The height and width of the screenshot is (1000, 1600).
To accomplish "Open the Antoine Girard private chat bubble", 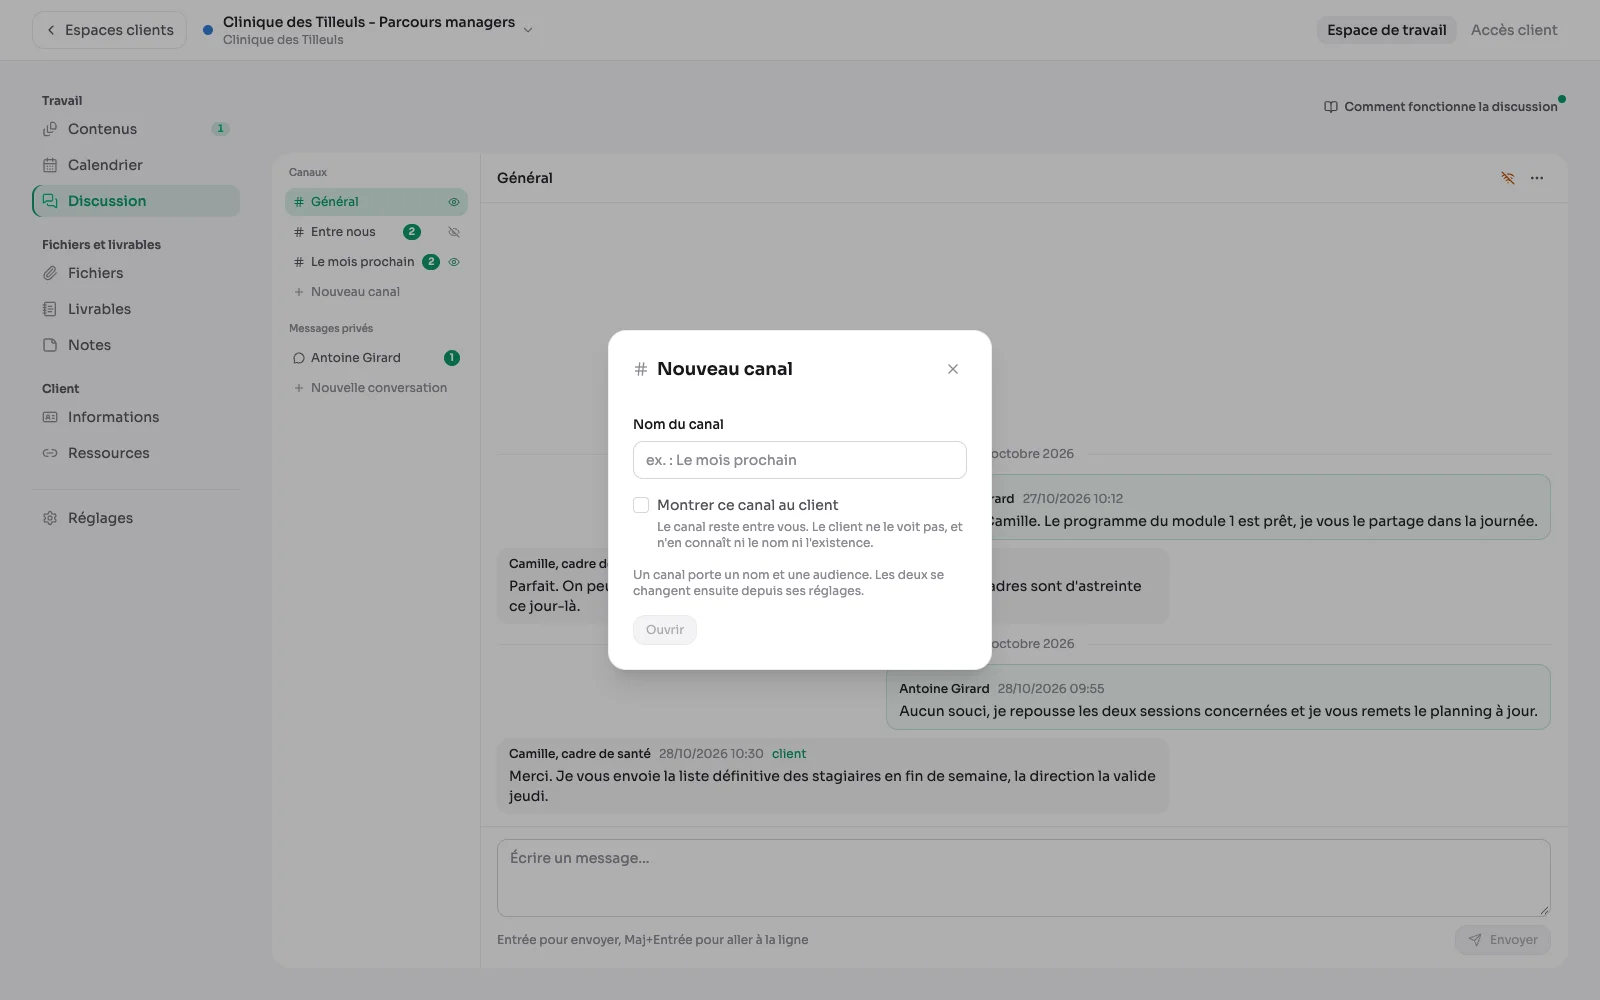I will (x=298, y=358).
